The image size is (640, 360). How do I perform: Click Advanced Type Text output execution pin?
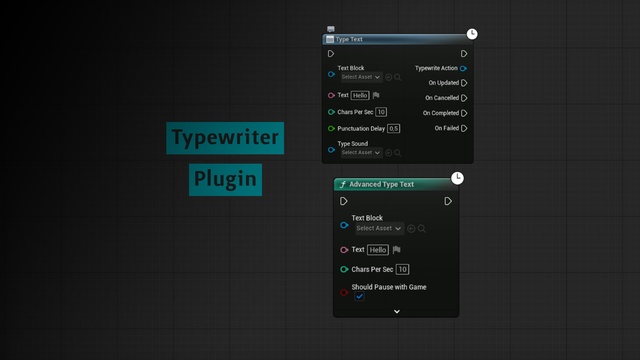448,201
